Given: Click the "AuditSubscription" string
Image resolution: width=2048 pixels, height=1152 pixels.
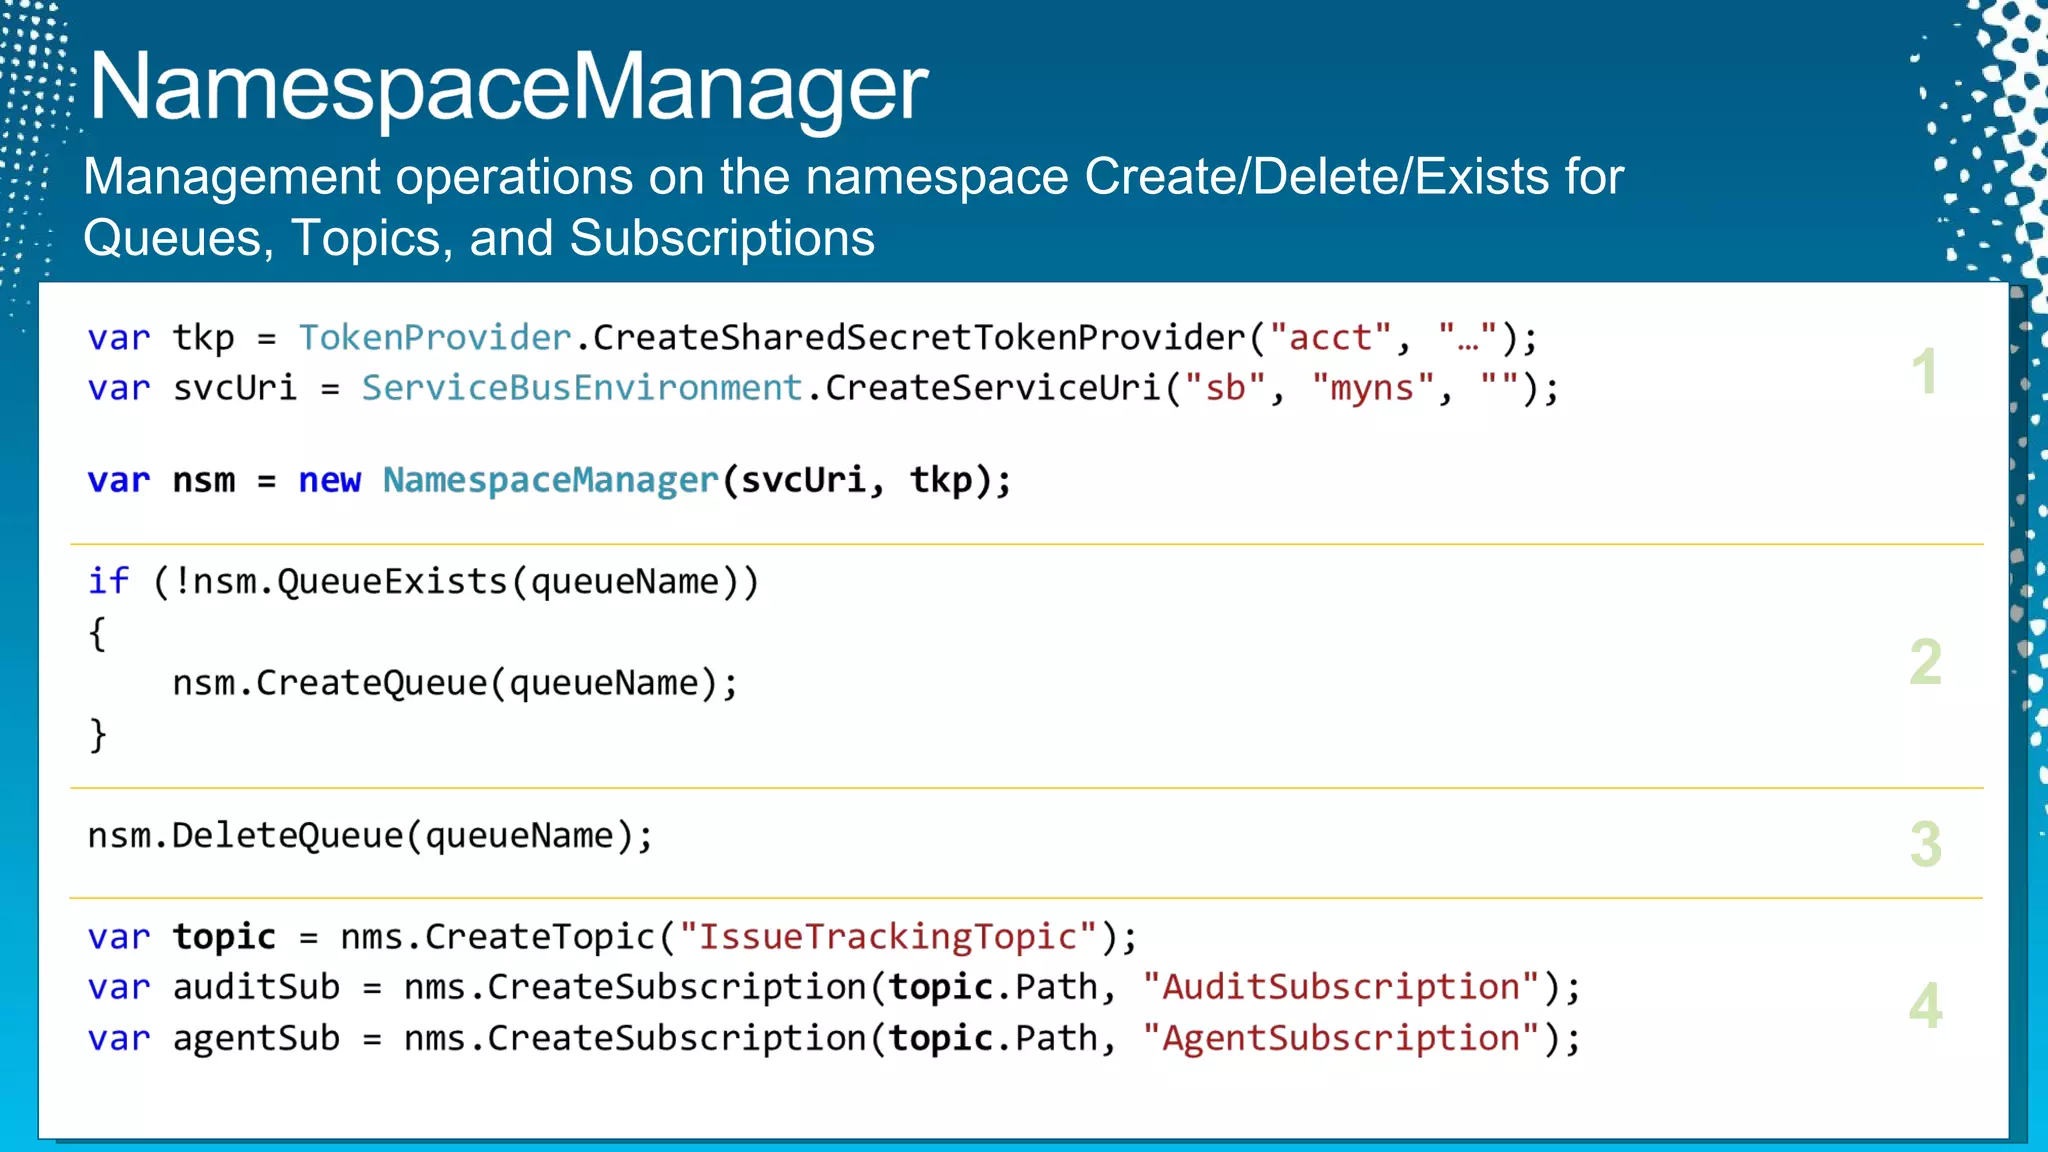Looking at the screenshot, I should pos(1341,988).
